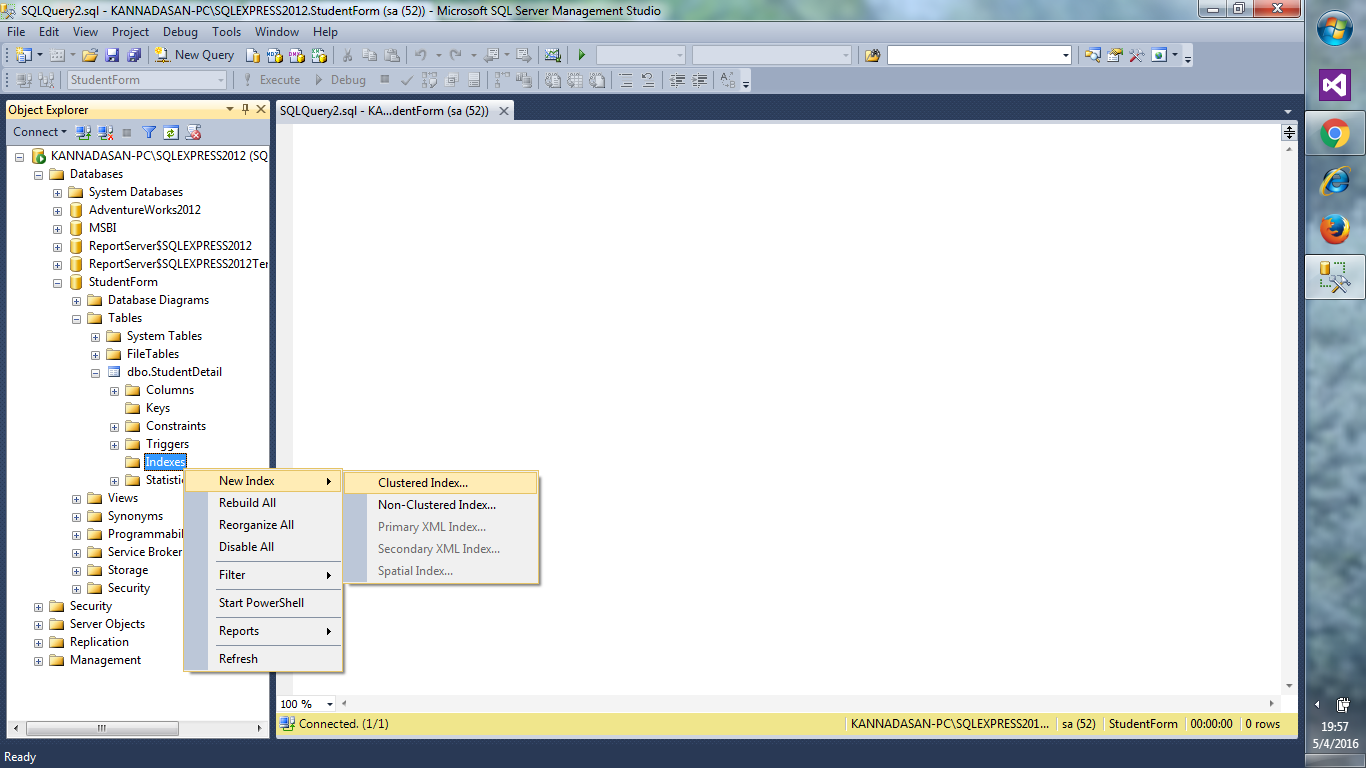Click the Object Explorer script/cancel sync icon
The height and width of the screenshot is (768, 1366).
(x=194, y=132)
